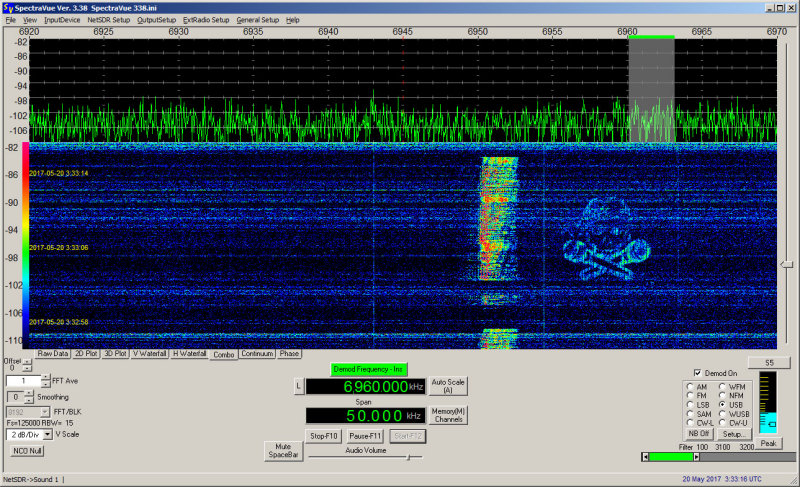Click the squelch marker on S-meter
800x487 pixels.
tap(772, 424)
